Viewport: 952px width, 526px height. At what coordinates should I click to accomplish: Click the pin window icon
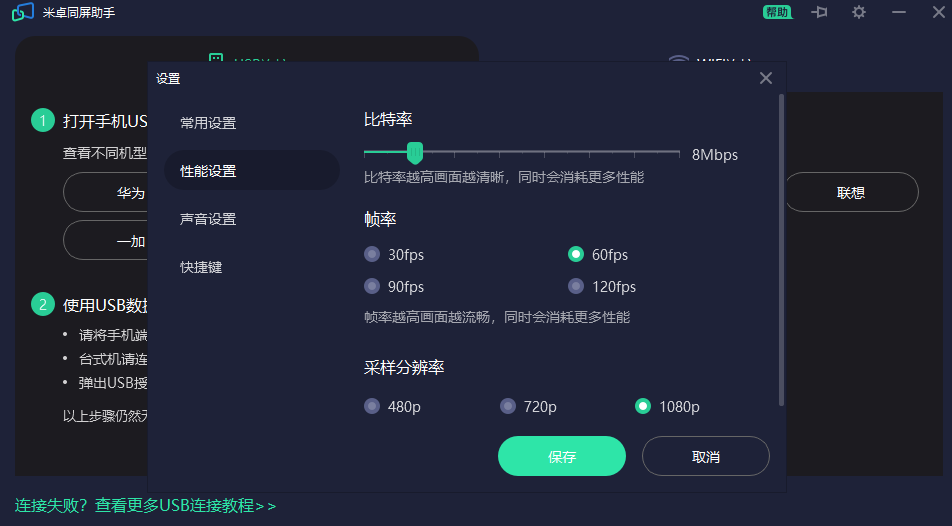point(820,12)
